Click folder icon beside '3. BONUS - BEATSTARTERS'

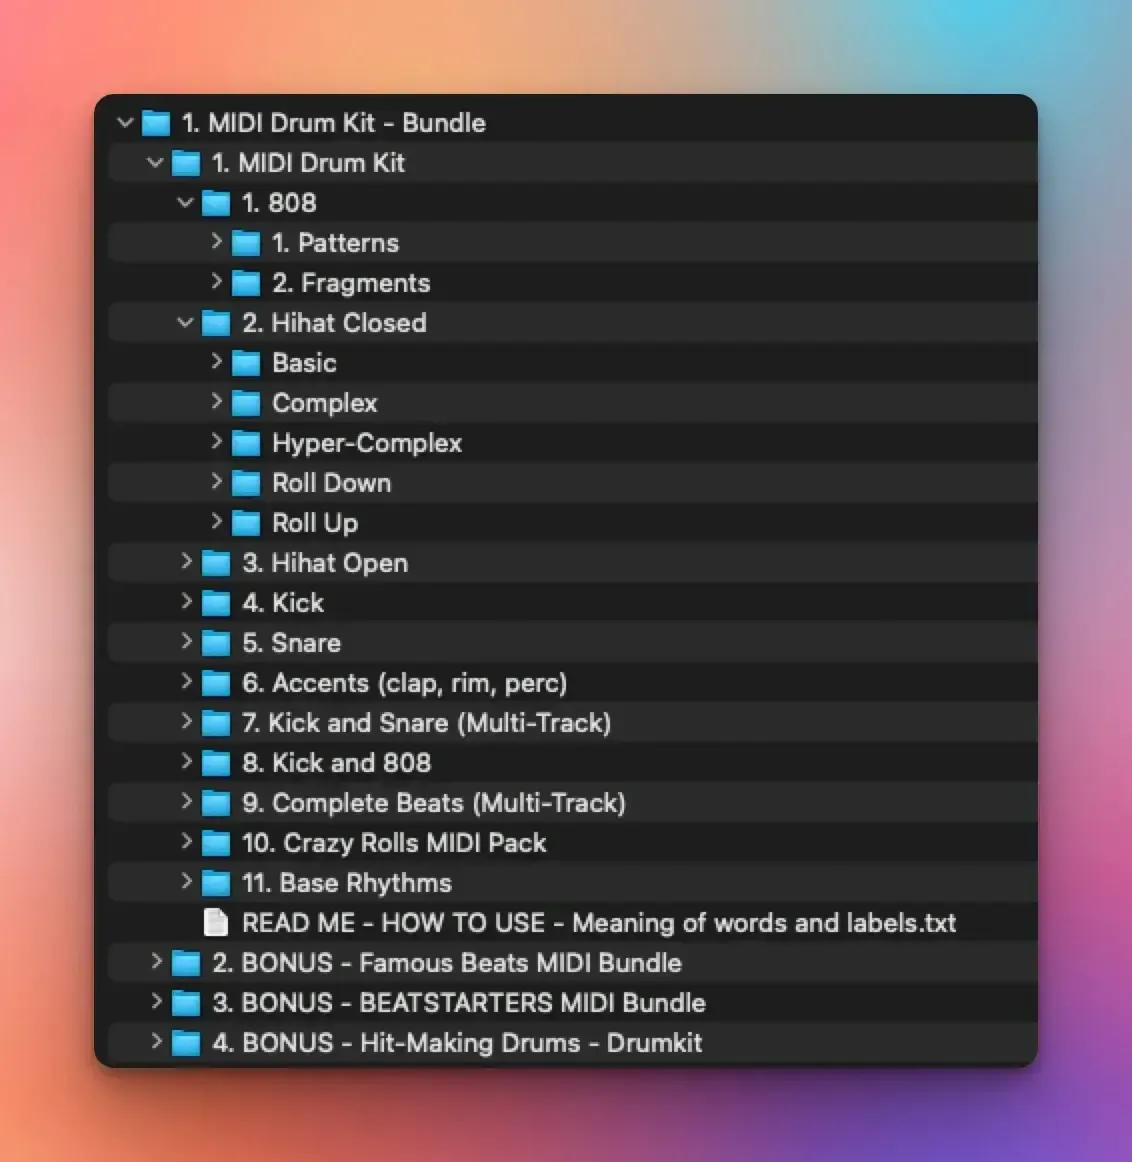click(186, 1003)
